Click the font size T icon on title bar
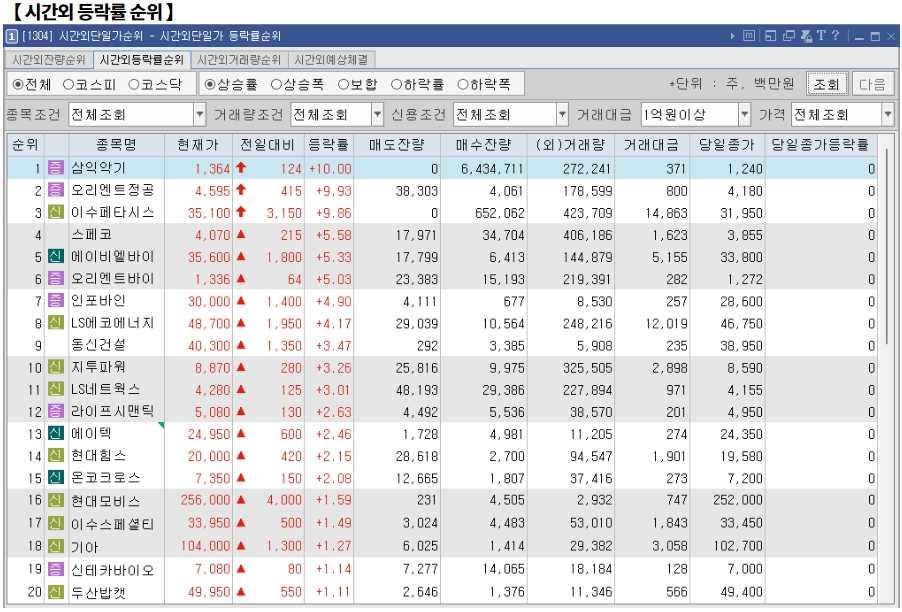This screenshot has height=612, width=902. click(822, 35)
